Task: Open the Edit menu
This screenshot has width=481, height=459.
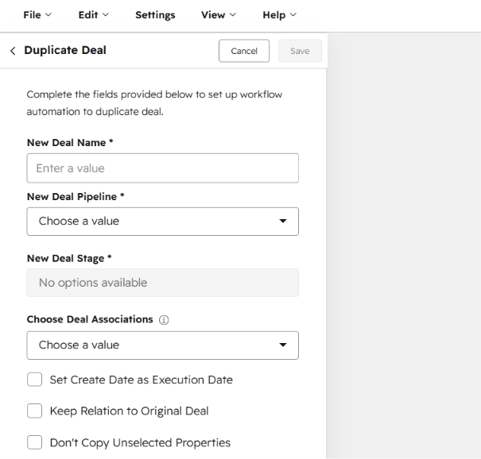Action: point(93,15)
